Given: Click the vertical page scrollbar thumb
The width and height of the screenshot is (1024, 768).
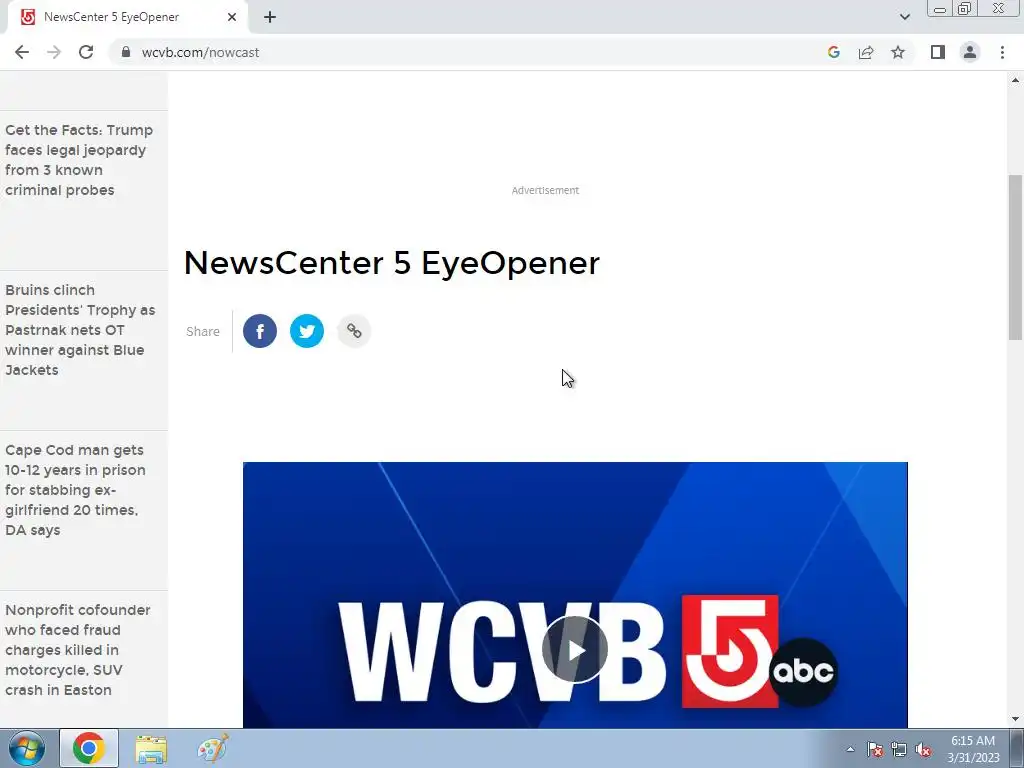Looking at the screenshot, I should tap(1015, 257).
